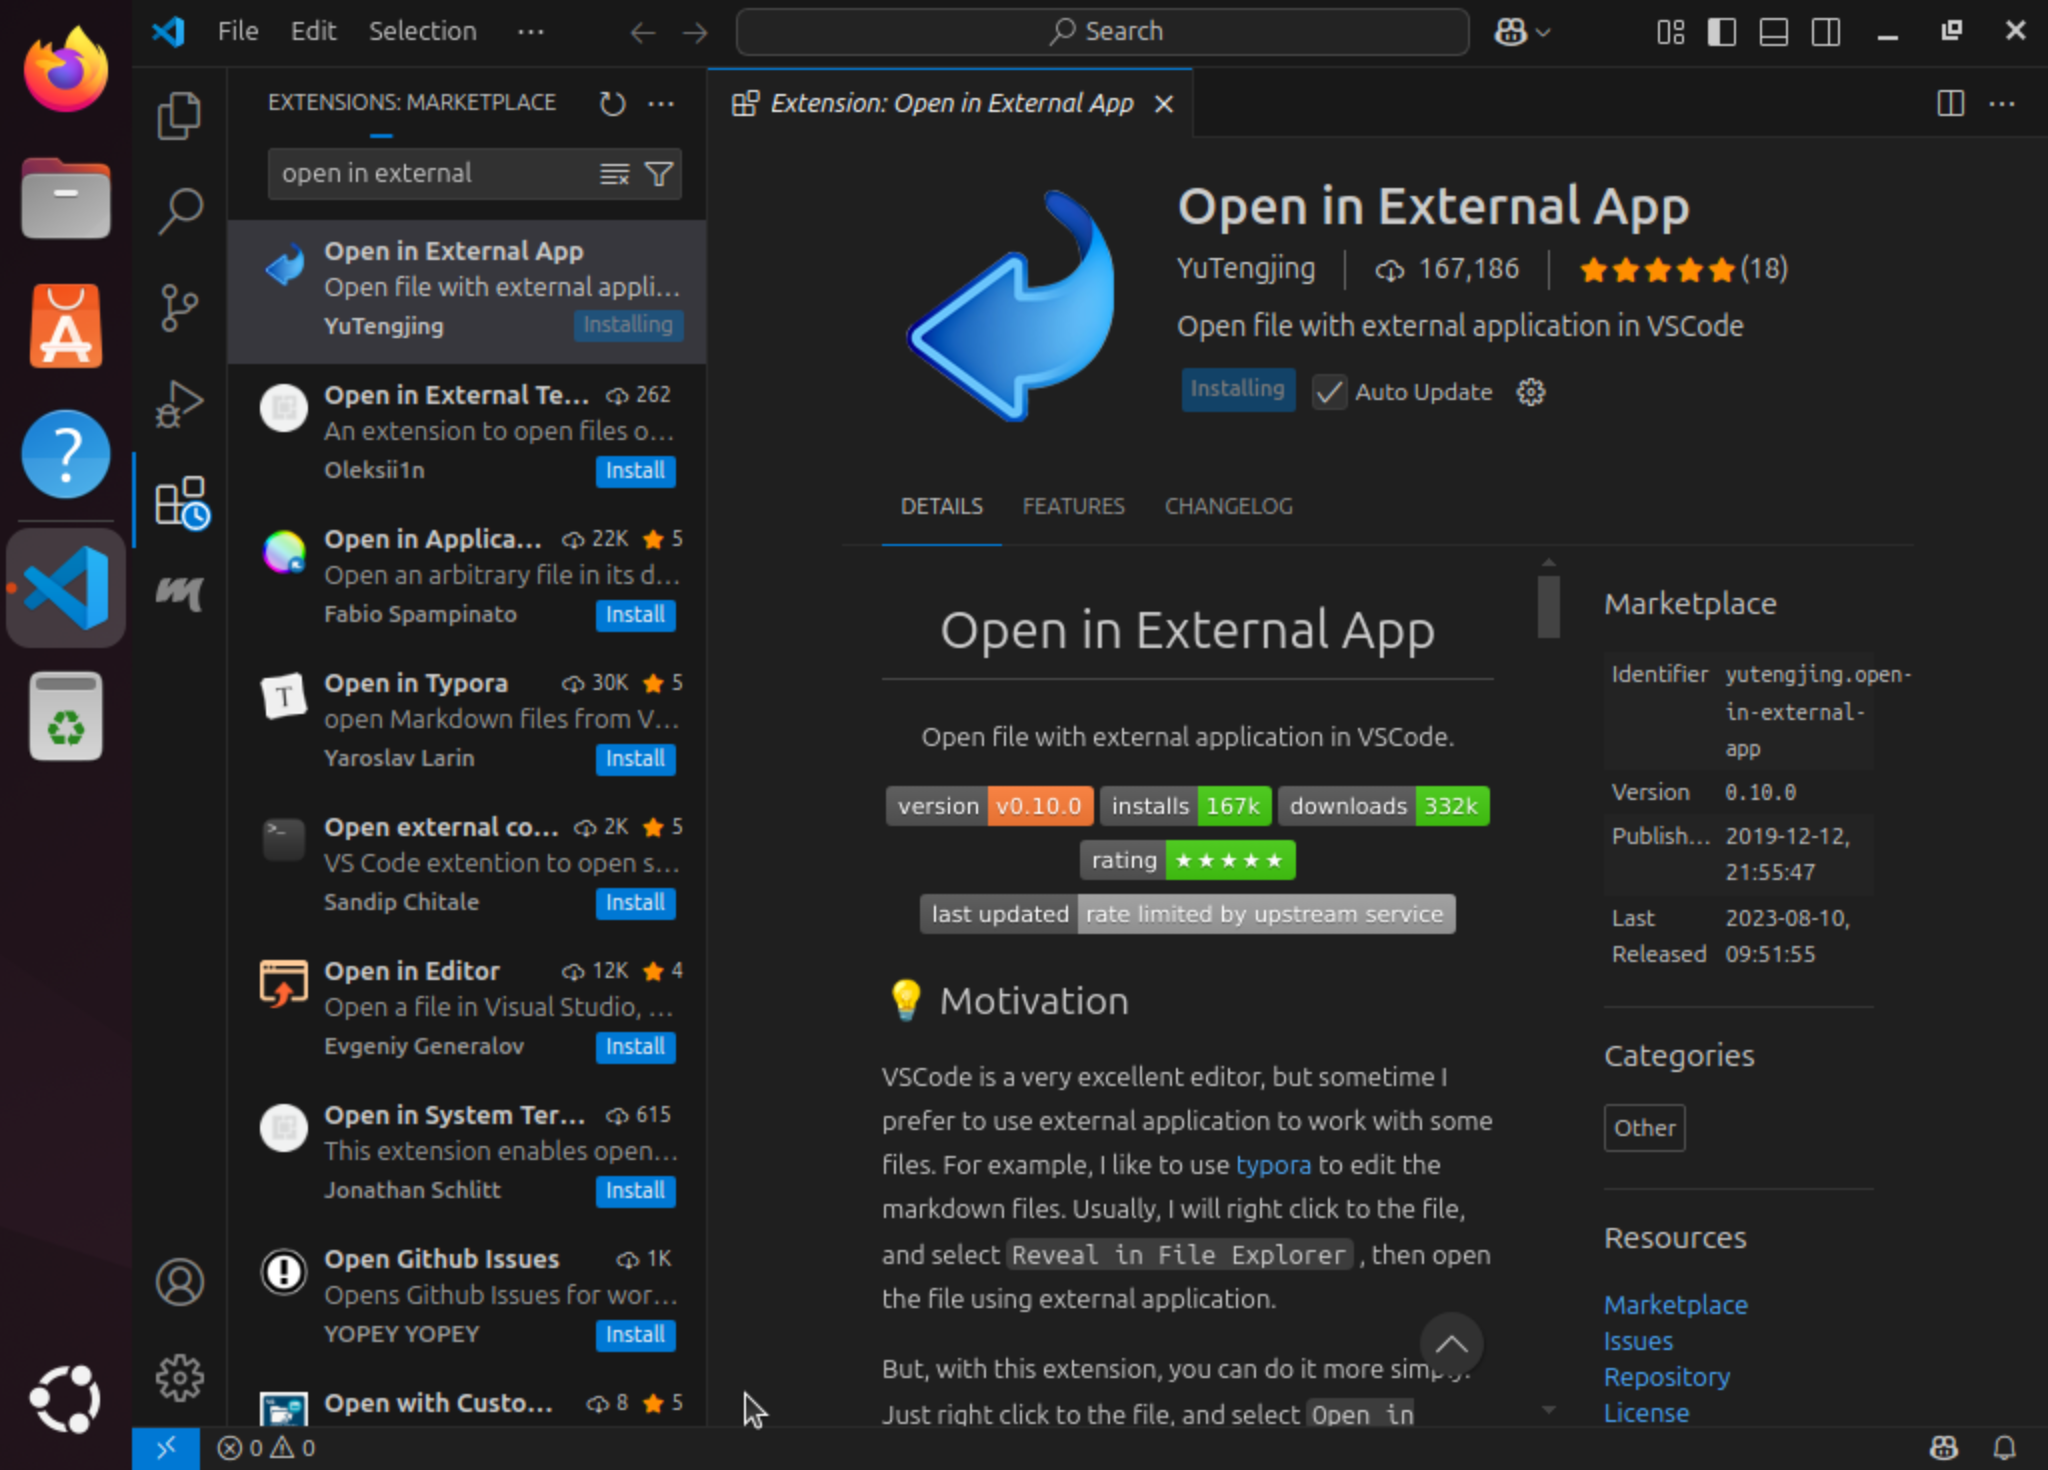The image size is (2048, 1470).
Task: Switch to the DETAILS tab
Action: (x=941, y=506)
